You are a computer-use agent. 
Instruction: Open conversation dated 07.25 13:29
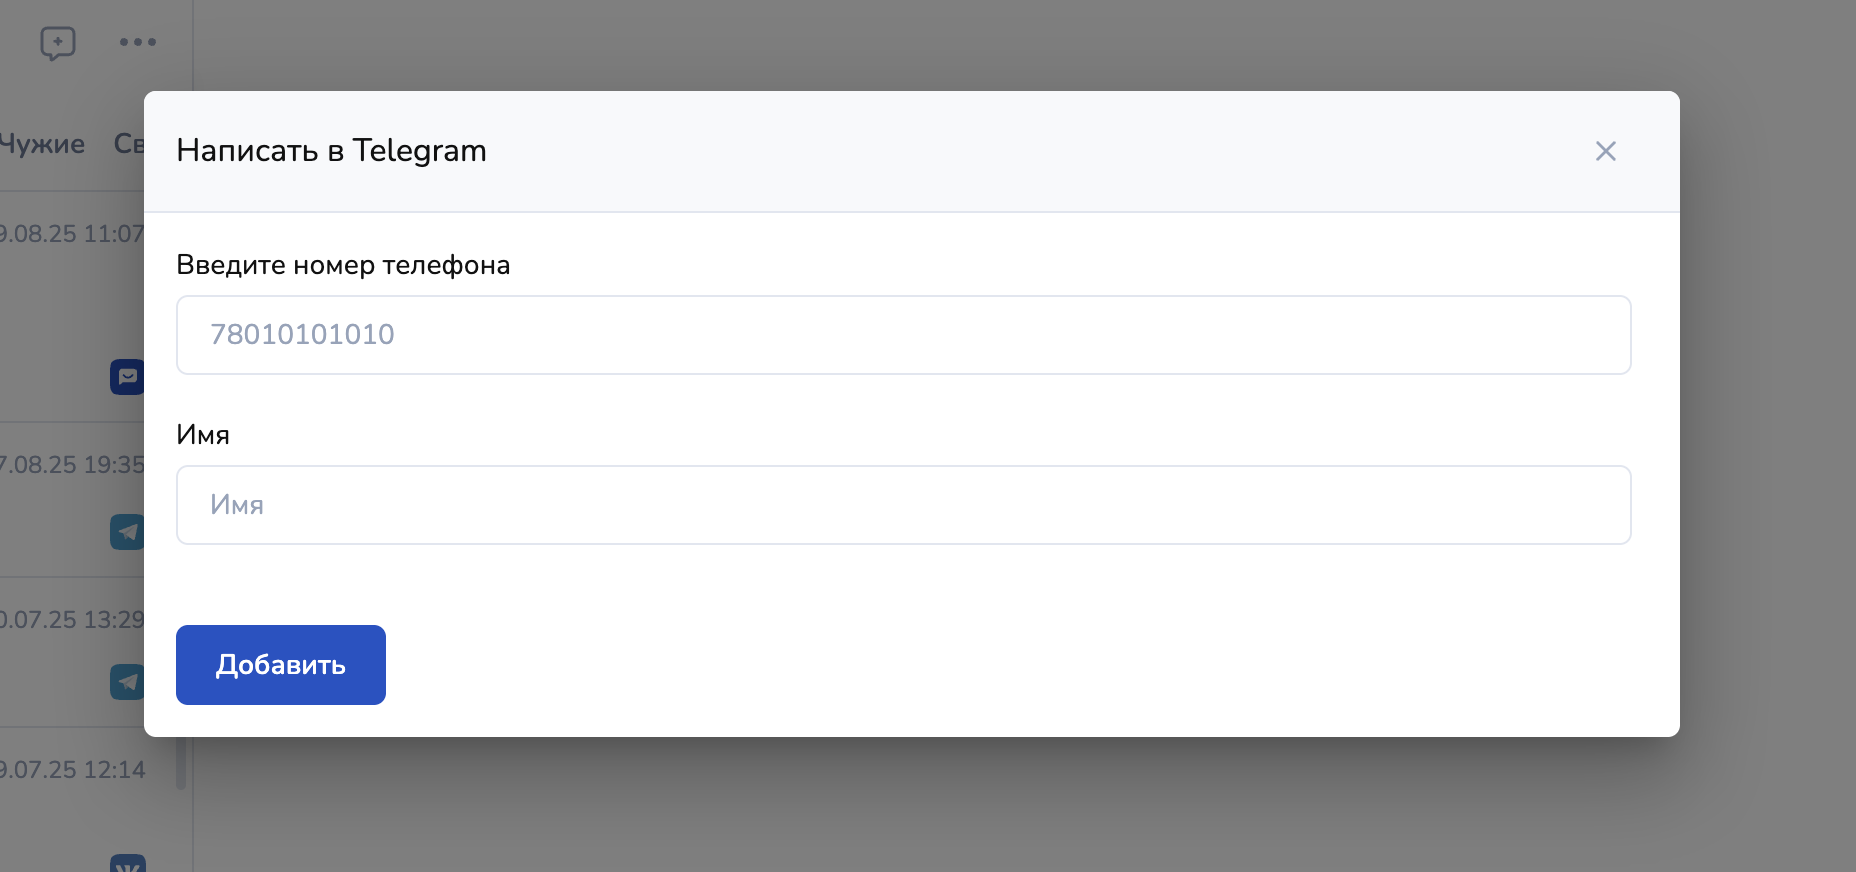[72, 653]
